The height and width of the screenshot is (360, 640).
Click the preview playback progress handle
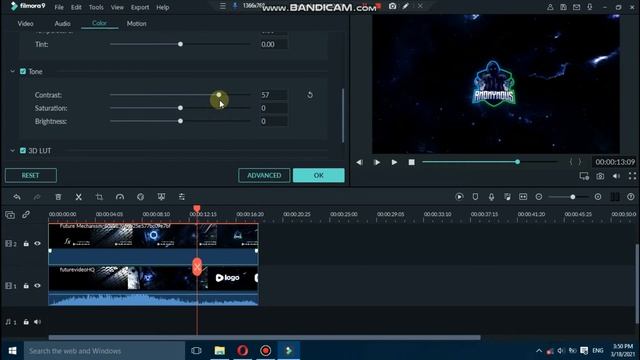517,162
